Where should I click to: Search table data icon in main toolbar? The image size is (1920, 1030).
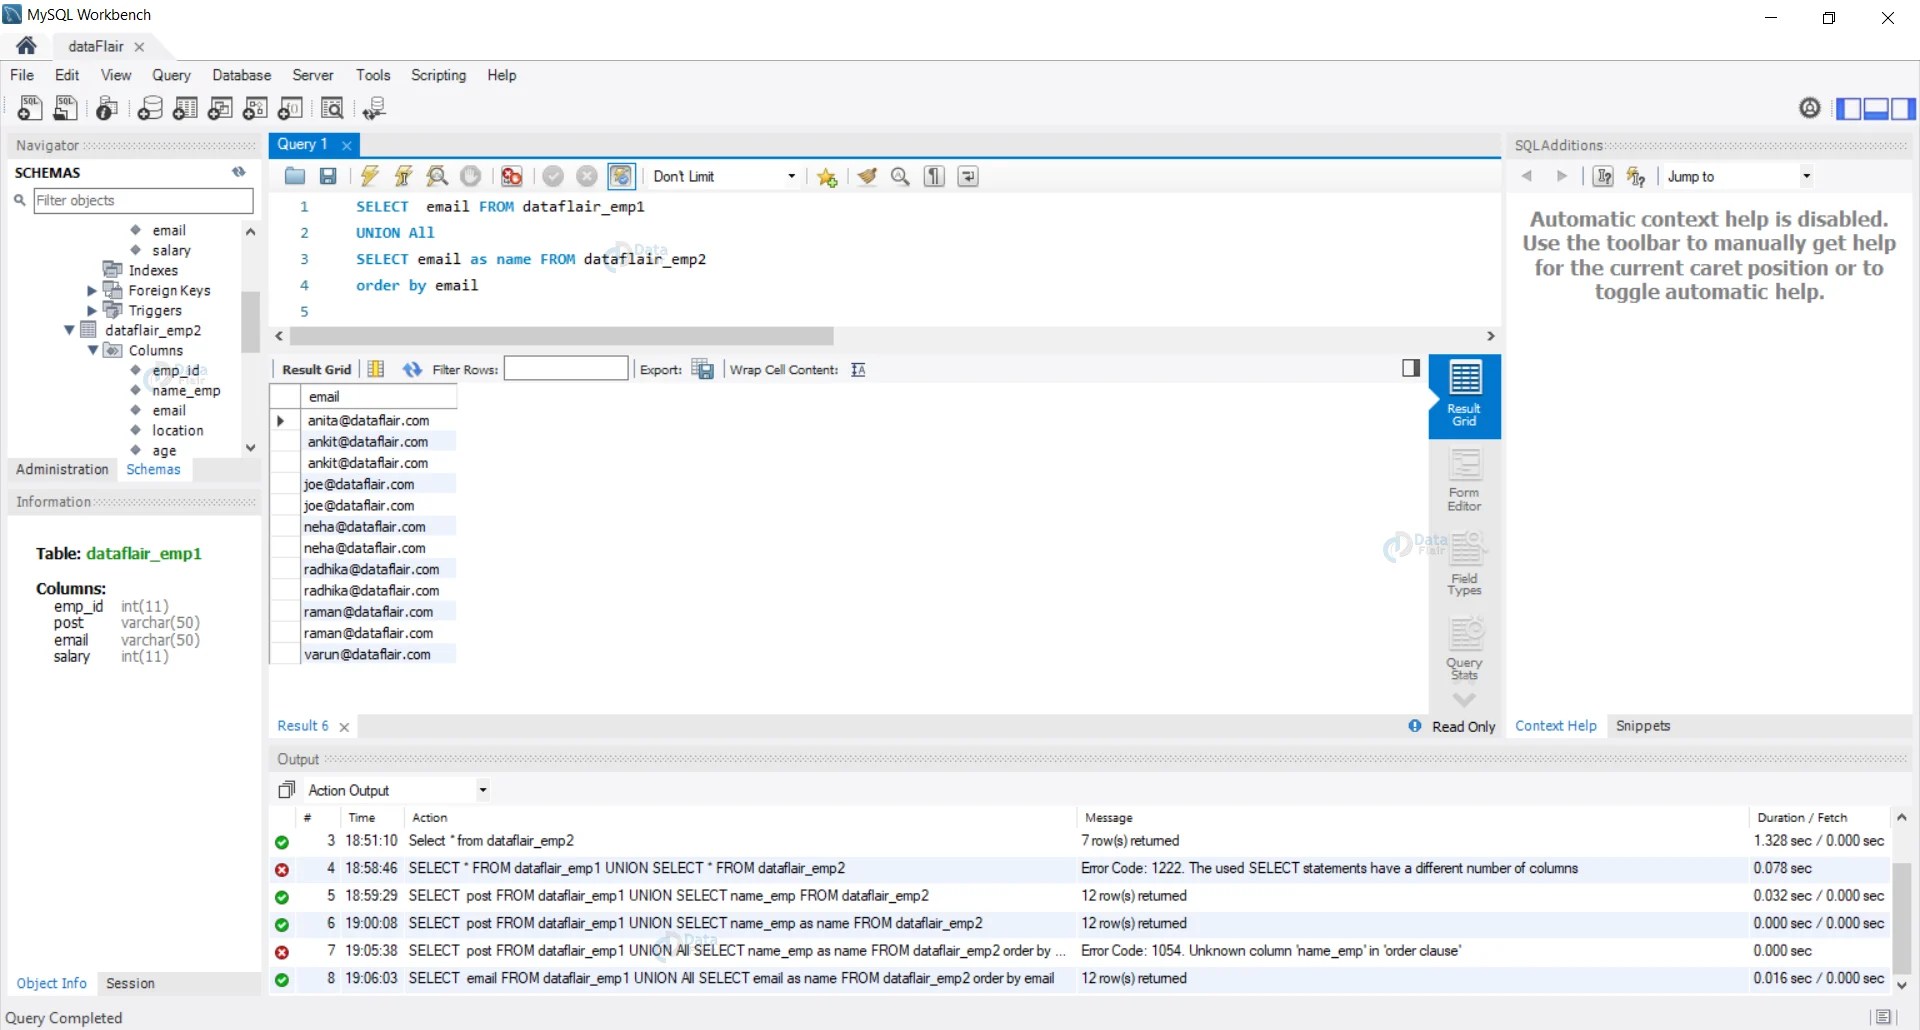(332, 108)
